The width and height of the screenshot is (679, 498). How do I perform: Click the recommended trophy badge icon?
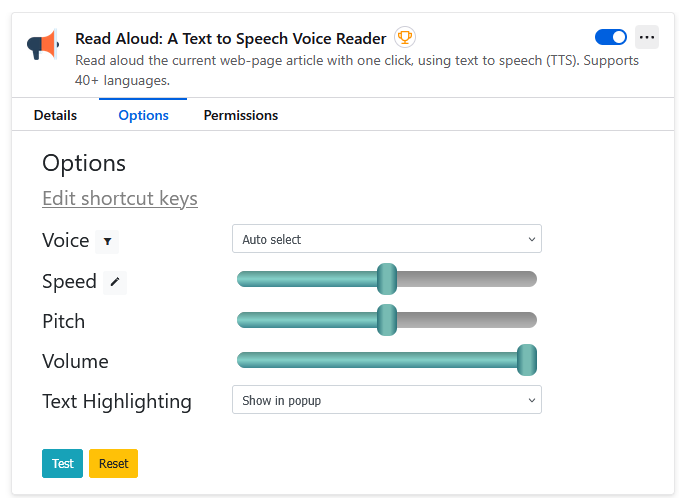404,38
